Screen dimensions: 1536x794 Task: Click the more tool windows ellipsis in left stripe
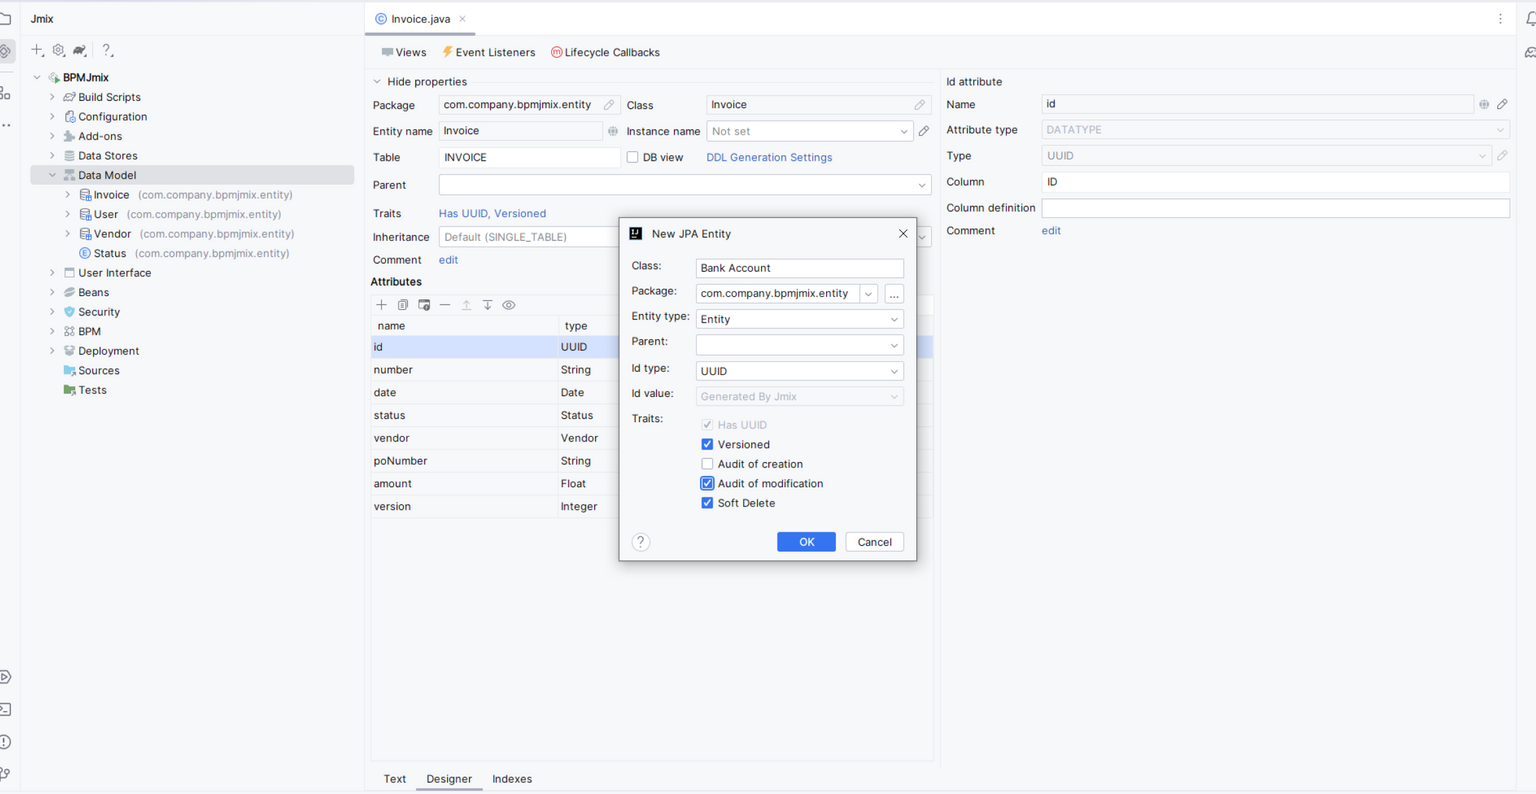(6, 126)
